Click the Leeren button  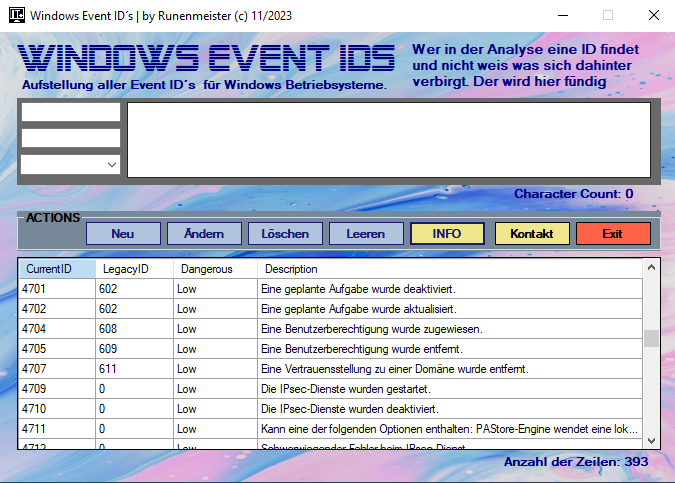tap(366, 234)
